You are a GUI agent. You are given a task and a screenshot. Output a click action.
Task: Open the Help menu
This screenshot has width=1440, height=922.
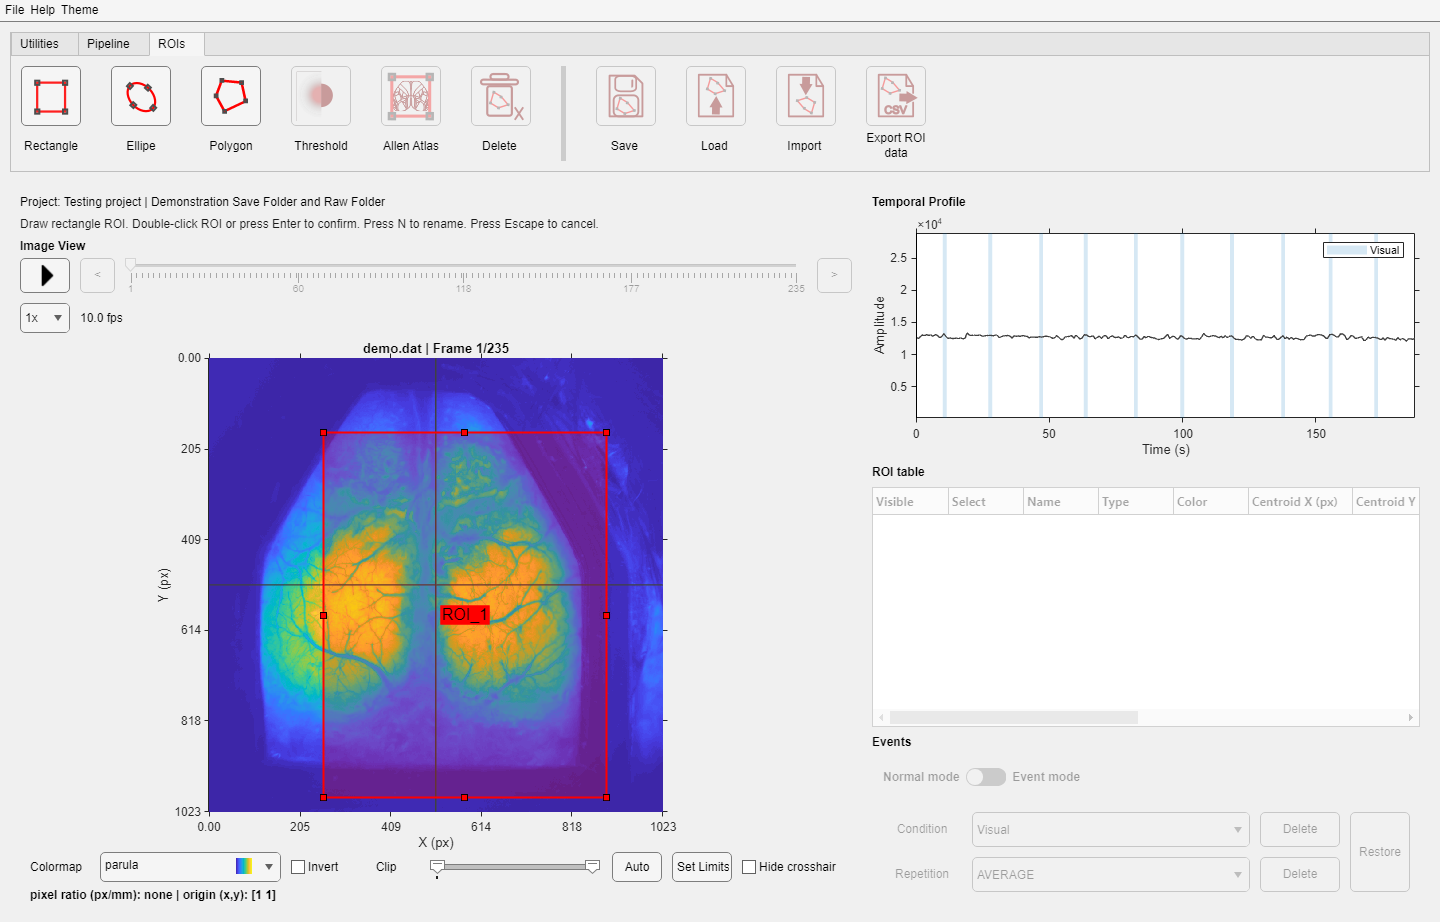[43, 10]
